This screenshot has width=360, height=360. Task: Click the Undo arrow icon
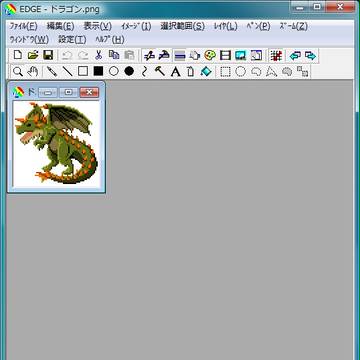pyautogui.click(x=67, y=55)
